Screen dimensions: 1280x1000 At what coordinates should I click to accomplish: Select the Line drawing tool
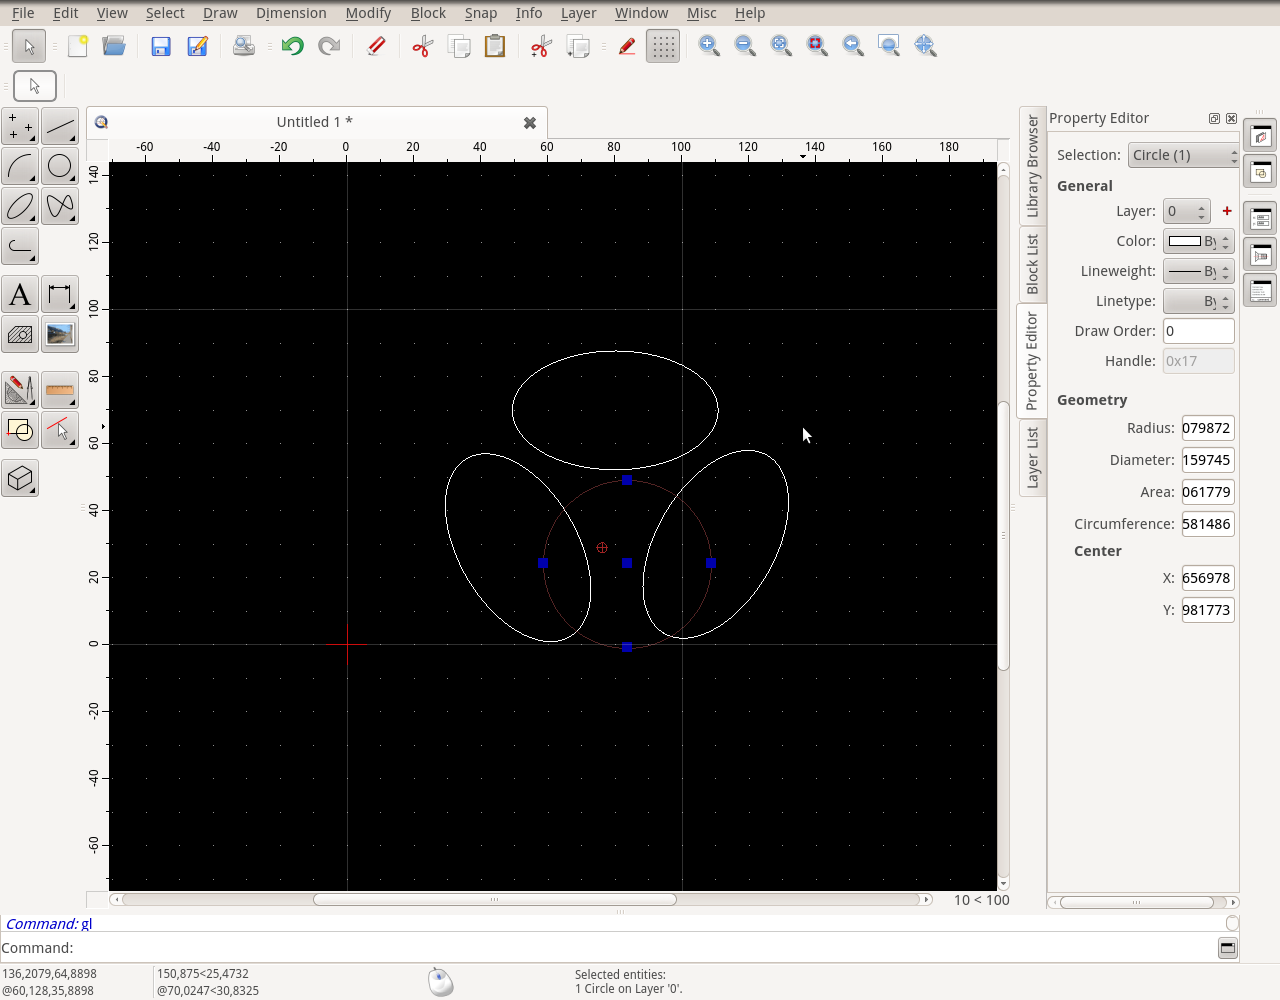(60, 126)
